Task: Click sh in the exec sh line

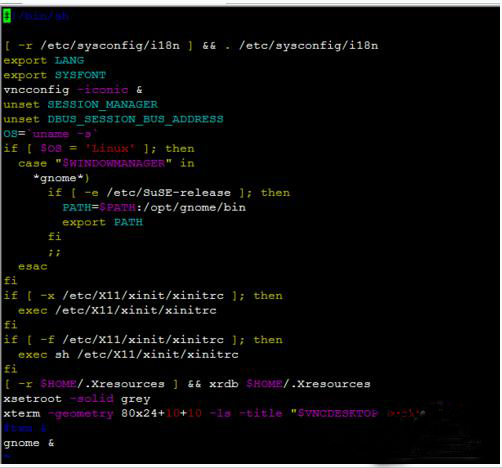Action: click(62, 354)
